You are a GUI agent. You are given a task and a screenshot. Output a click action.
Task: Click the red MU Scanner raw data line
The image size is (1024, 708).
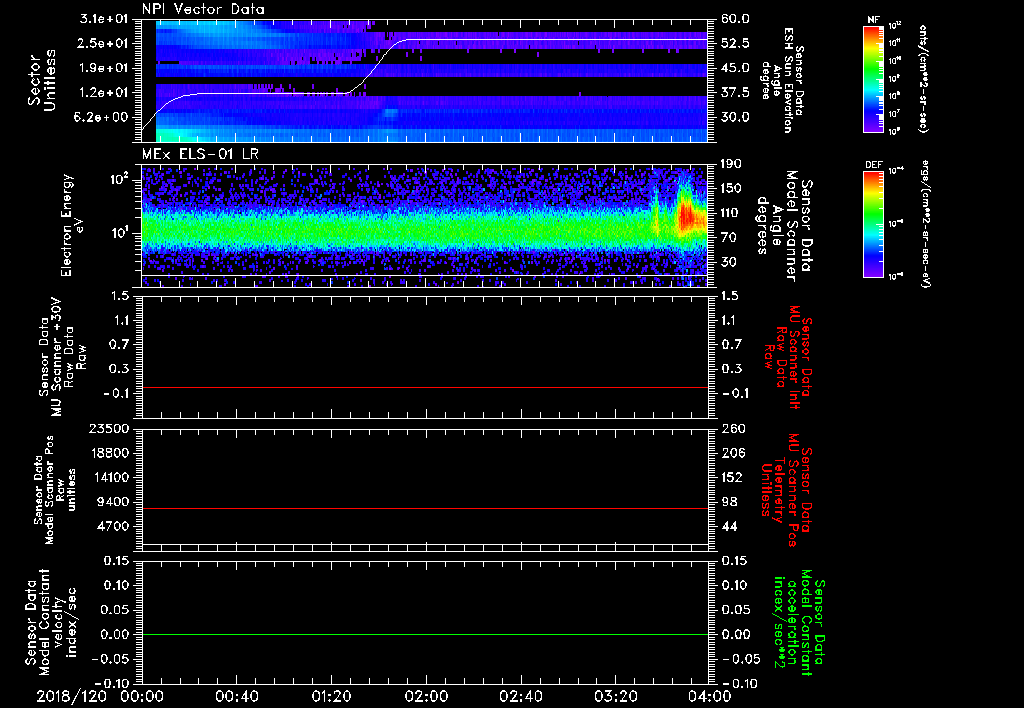tap(424, 387)
